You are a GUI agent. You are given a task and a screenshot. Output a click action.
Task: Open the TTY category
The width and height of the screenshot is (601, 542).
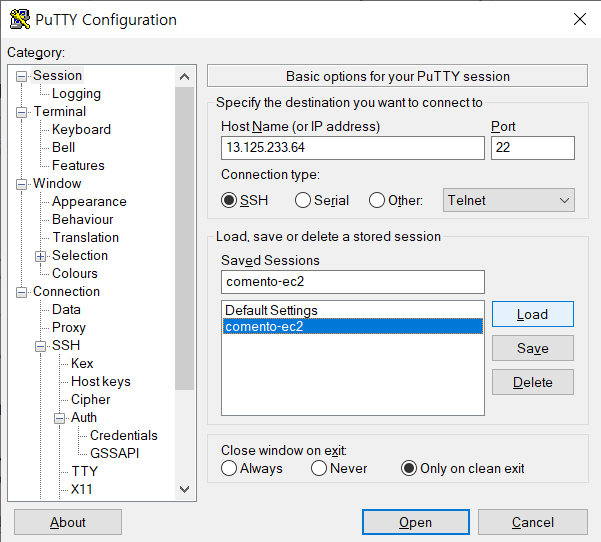pyautogui.click(x=85, y=471)
